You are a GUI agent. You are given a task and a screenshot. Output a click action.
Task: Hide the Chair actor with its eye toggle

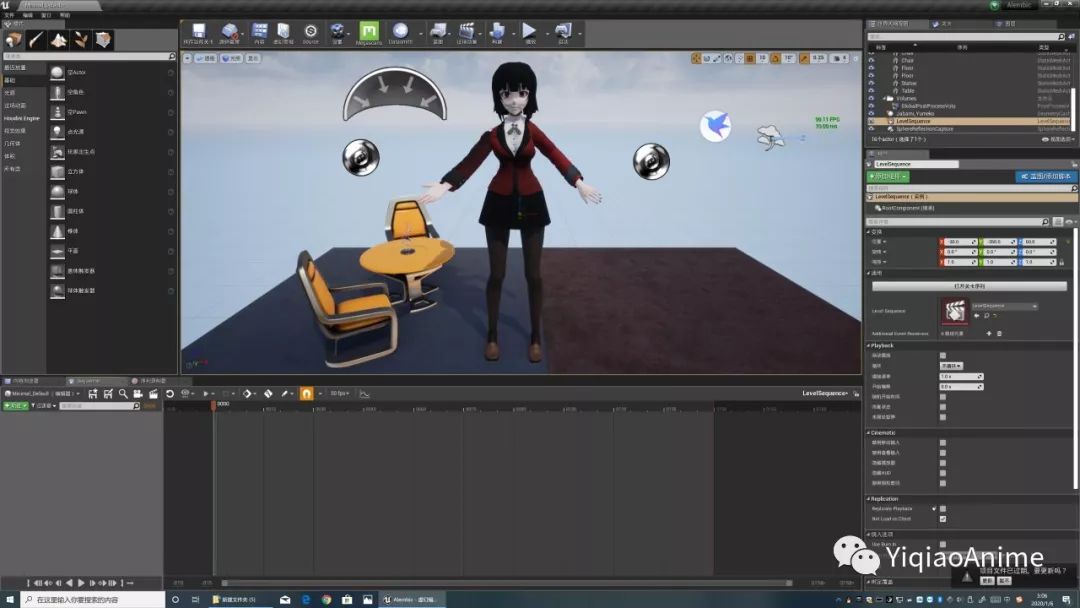[872, 60]
